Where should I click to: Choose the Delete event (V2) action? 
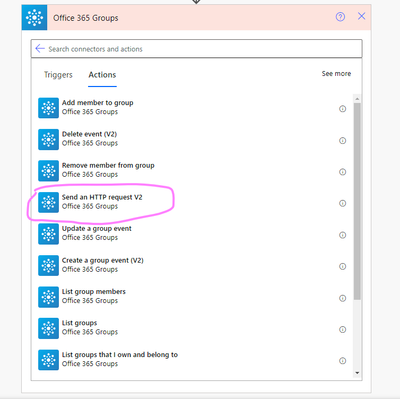click(x=192, y=139)
